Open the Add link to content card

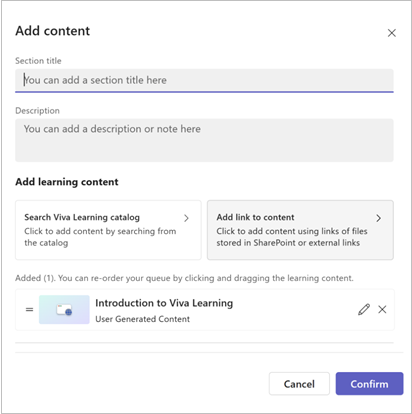pos(300,230)
